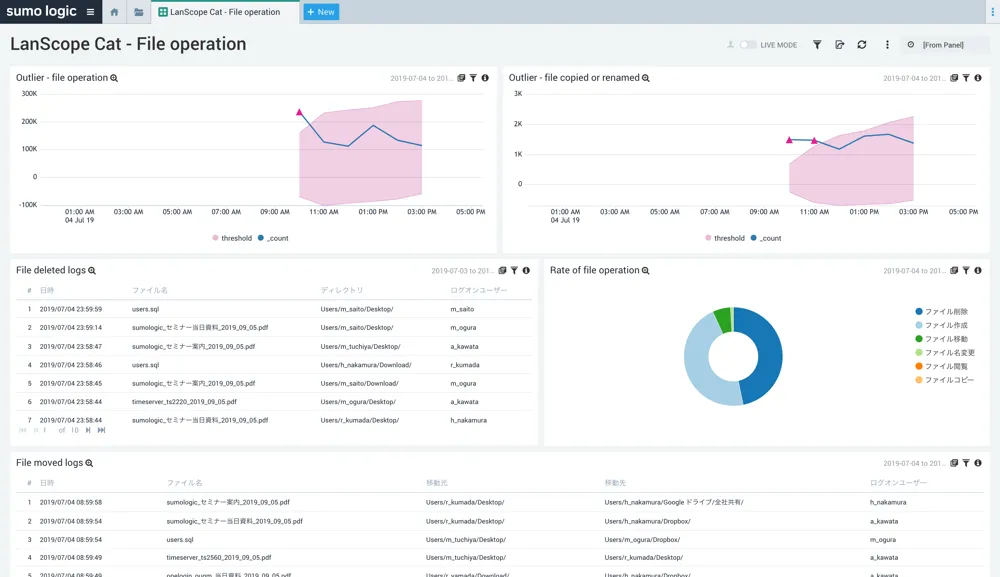Click the share dashboard icon

point(839,45)
